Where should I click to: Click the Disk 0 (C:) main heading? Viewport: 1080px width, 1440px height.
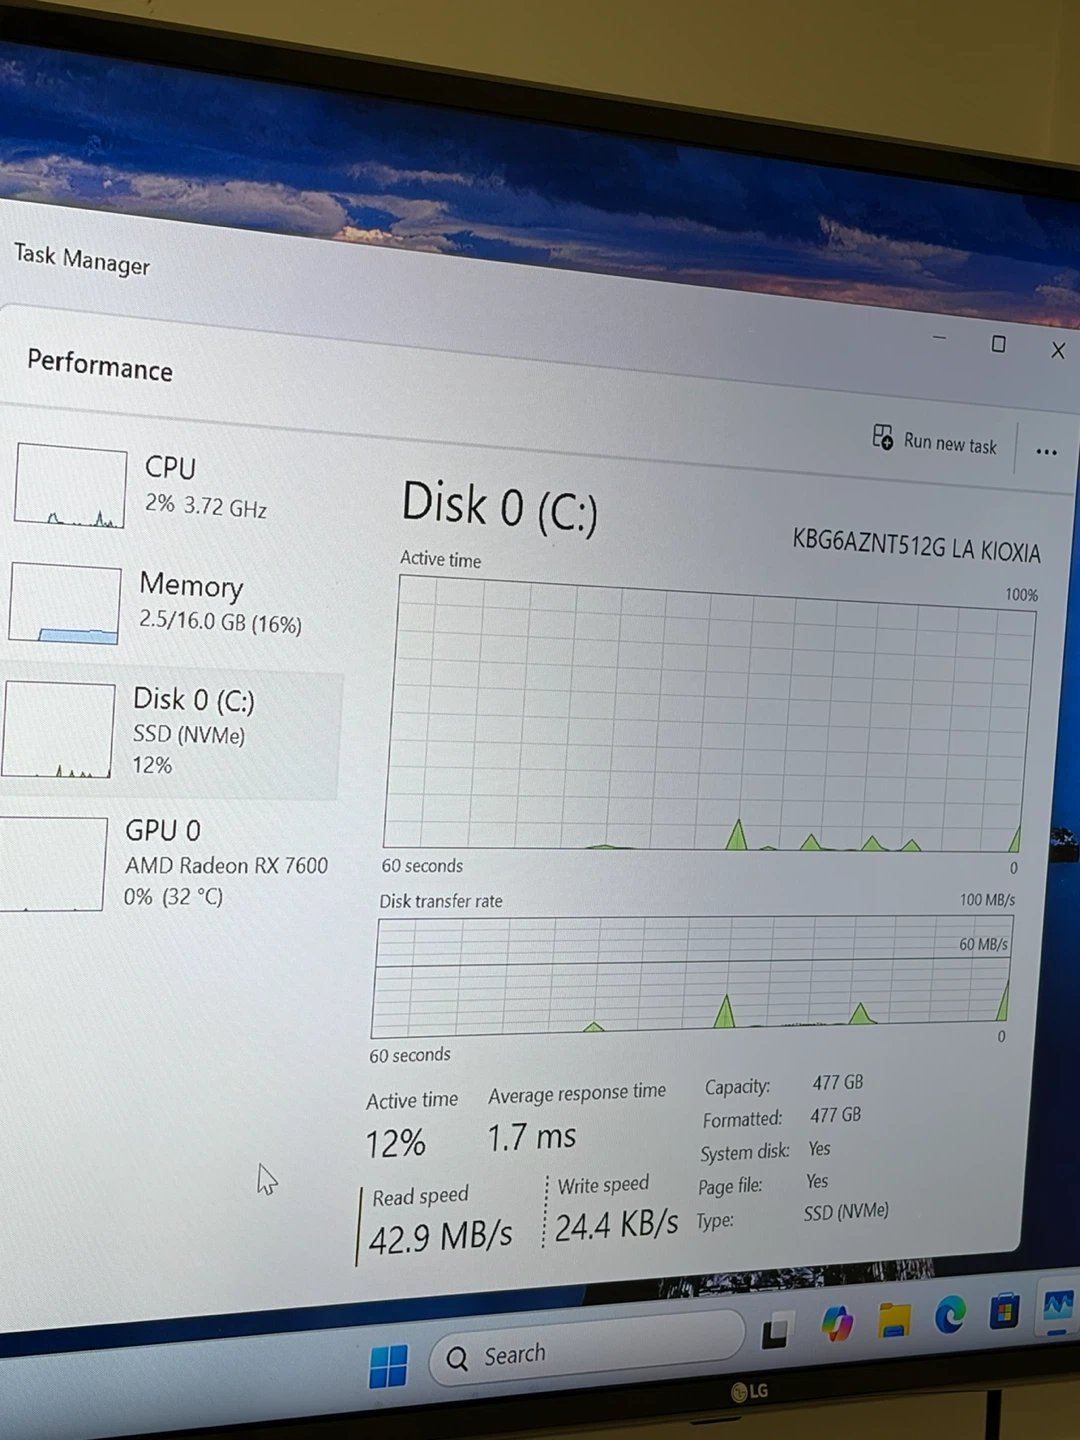pos(499,506)
